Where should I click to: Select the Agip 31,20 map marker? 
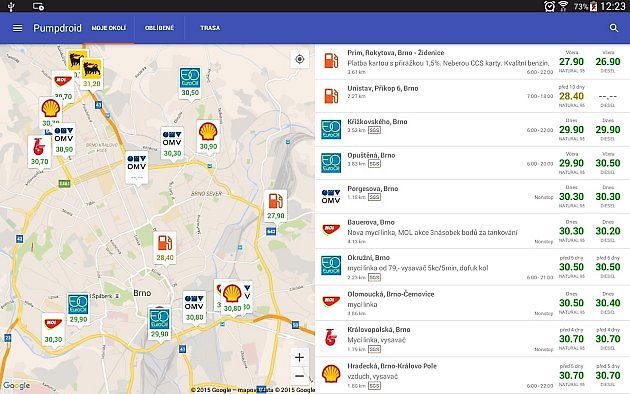[92, 74]
